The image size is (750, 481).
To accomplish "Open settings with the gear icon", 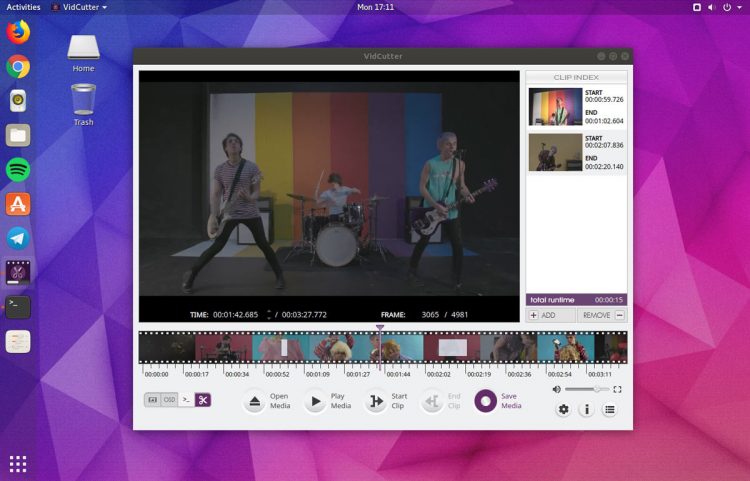I will tap(564, 410).
